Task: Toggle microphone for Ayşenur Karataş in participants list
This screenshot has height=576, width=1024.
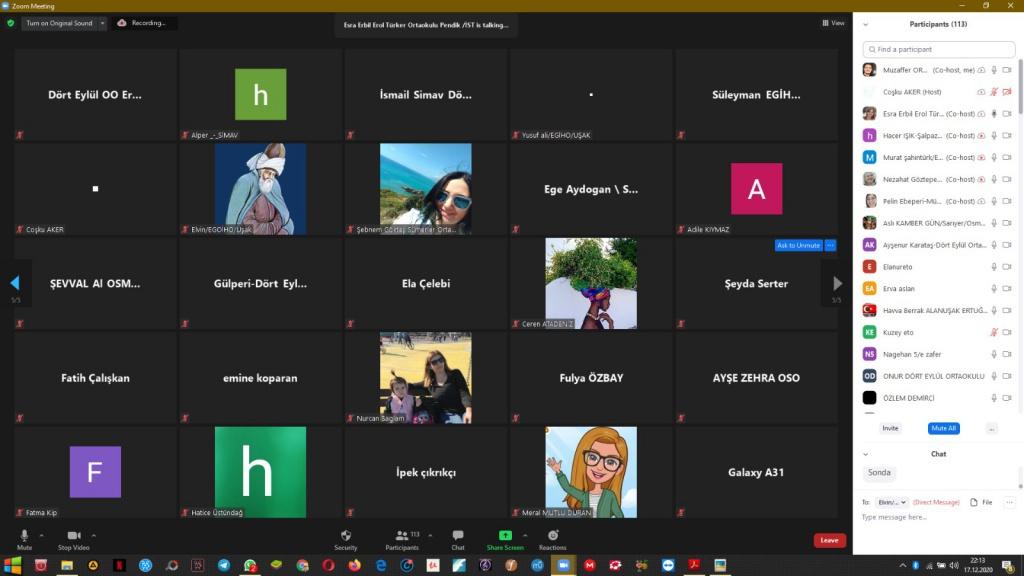Action: pos(994,245)
